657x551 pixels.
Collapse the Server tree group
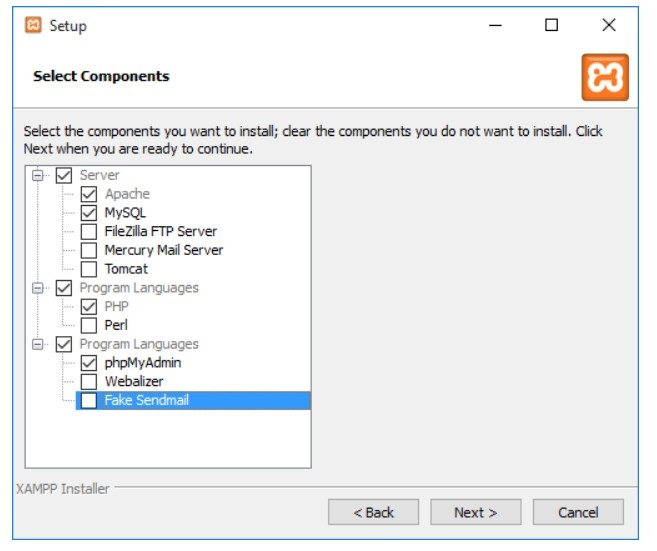pos(38,175)
